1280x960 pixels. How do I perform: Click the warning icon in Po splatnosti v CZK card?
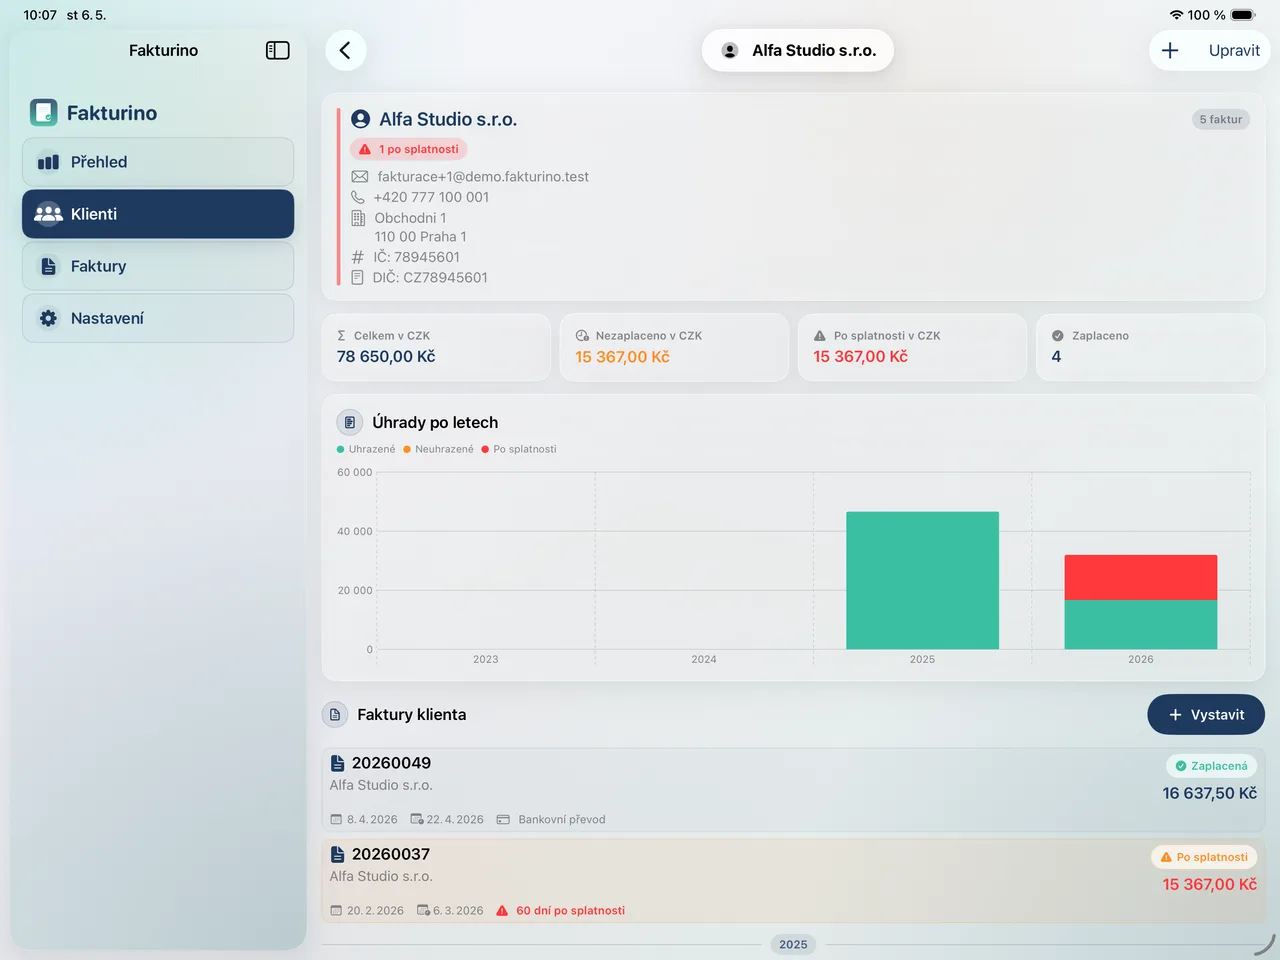point(820,336)
